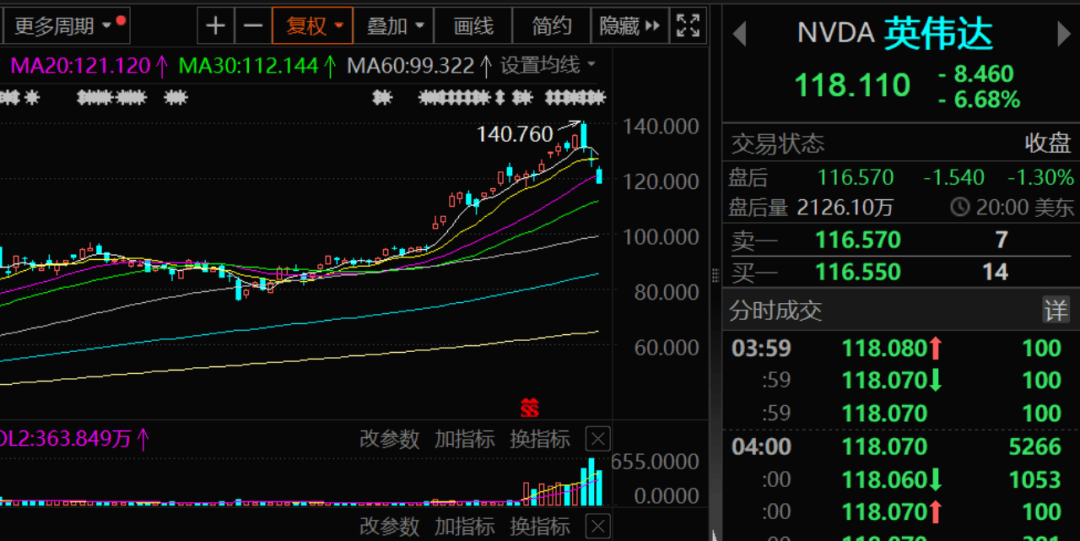Go to next stock with right arrow

coord(1063,34)
